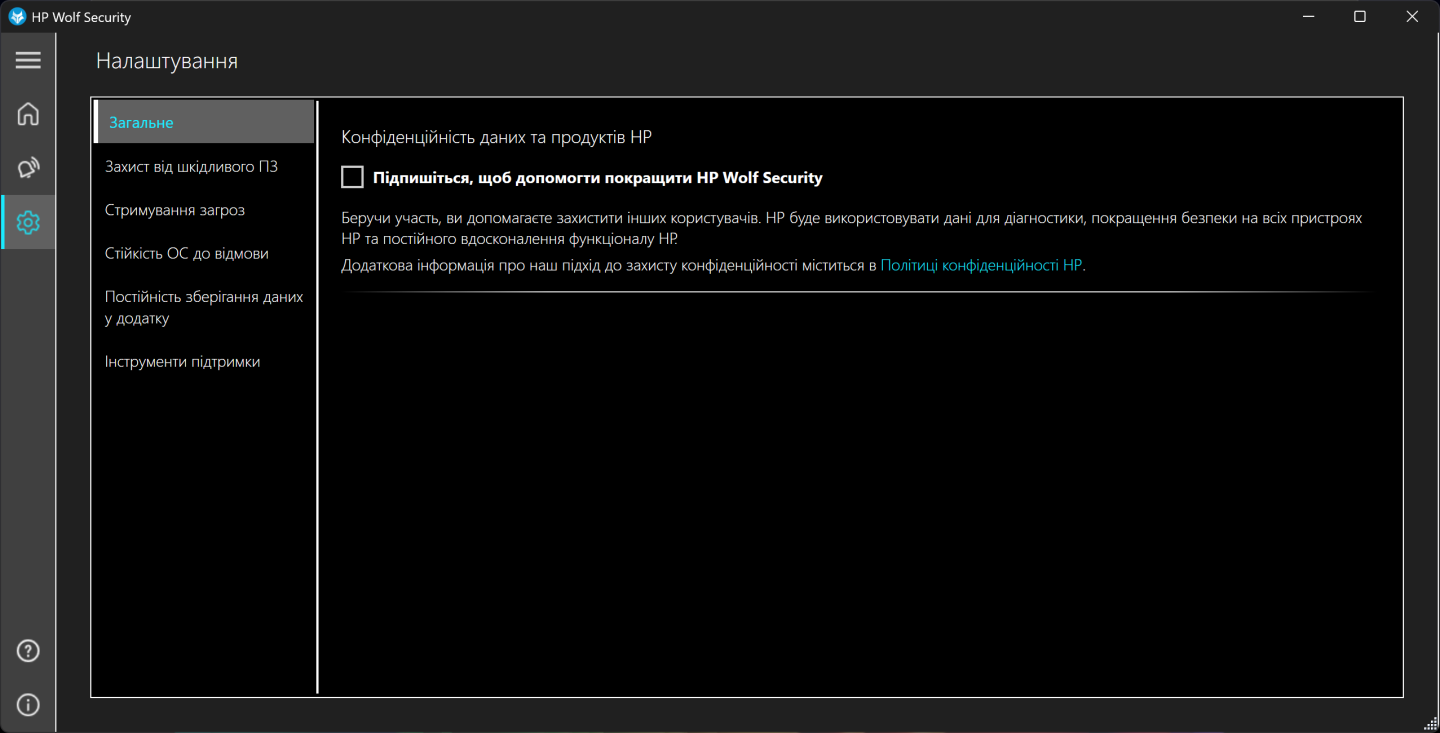Enable the HP Wolf Security improvement subscription checkbox
This screenshot has width=1440, height=733.
tap(352, 177)
